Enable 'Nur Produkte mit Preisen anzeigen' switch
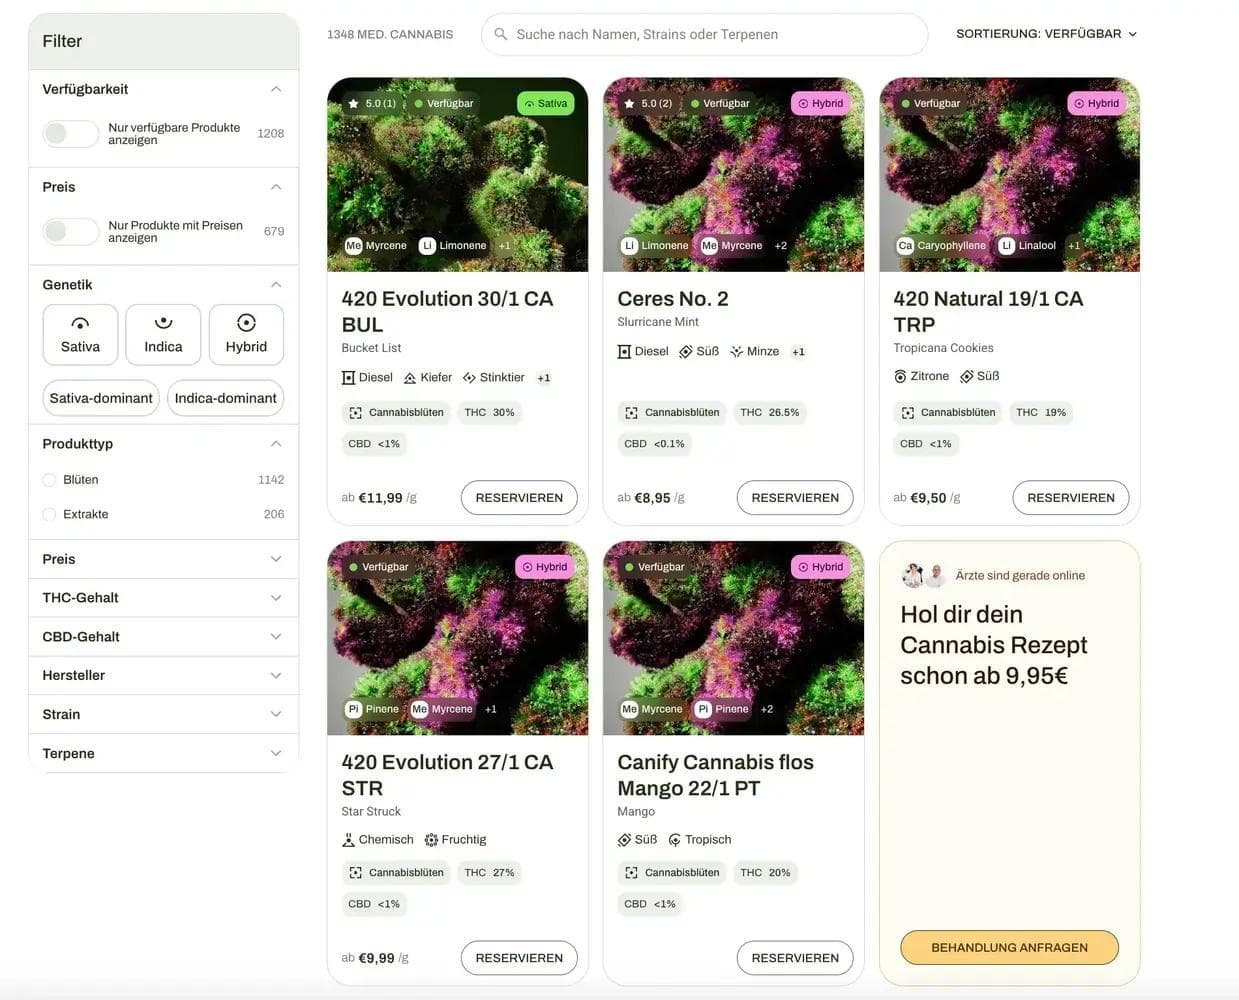The height and width of the screenshot is (1000, 1239). tap(70, 231)
